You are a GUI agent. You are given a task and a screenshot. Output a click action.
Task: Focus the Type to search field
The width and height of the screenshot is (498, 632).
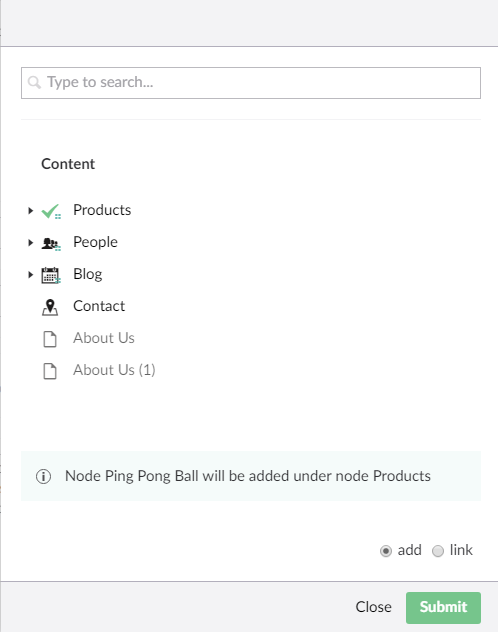point(251,83)
